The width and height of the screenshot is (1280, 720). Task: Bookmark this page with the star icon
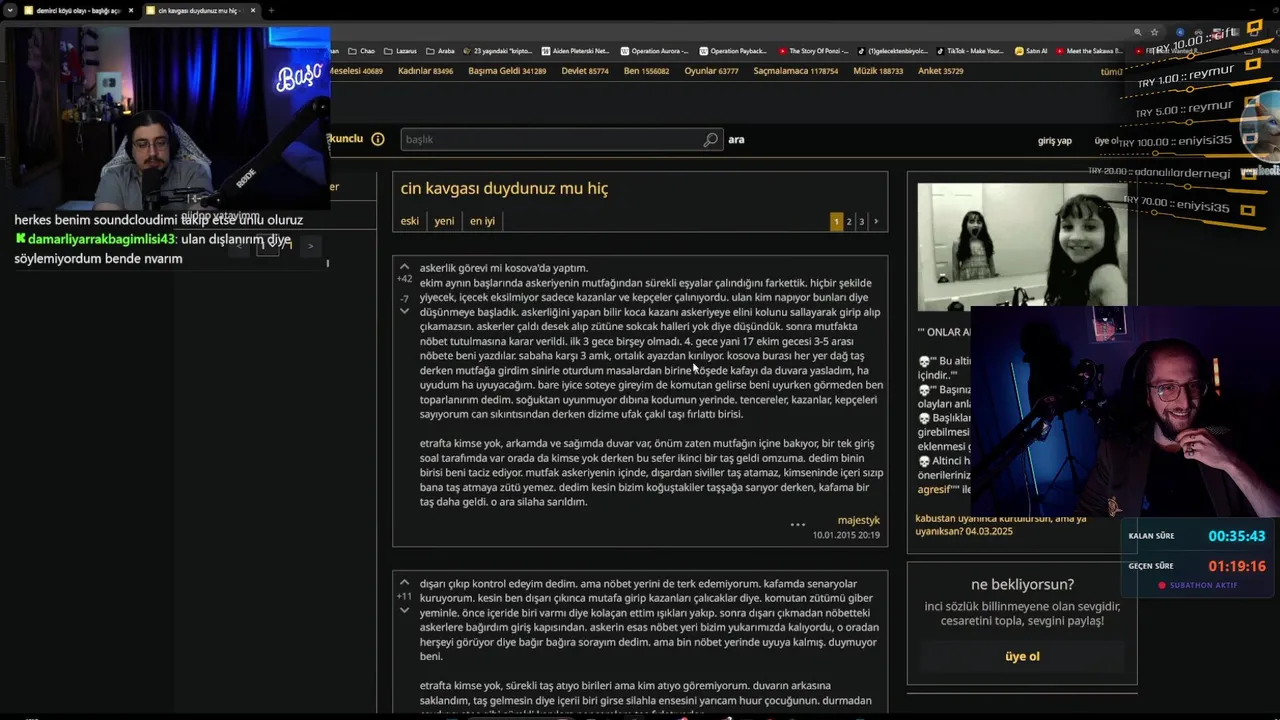(1155, 32)
